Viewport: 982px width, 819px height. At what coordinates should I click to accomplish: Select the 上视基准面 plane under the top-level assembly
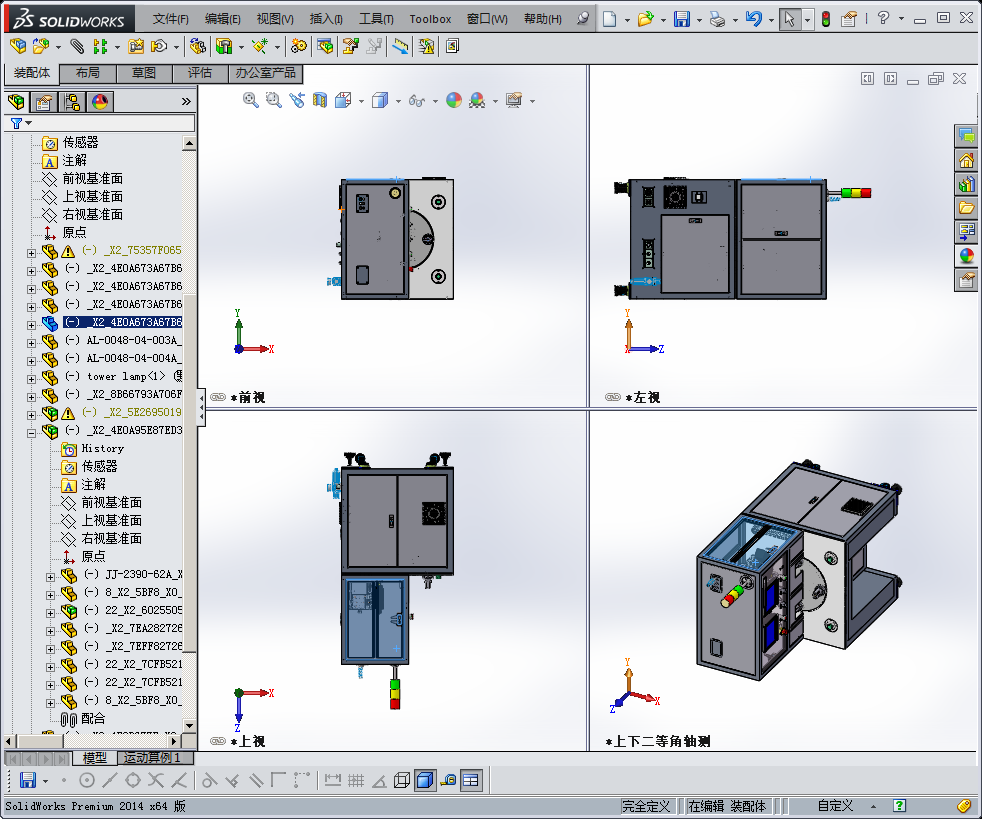(93, 197)
